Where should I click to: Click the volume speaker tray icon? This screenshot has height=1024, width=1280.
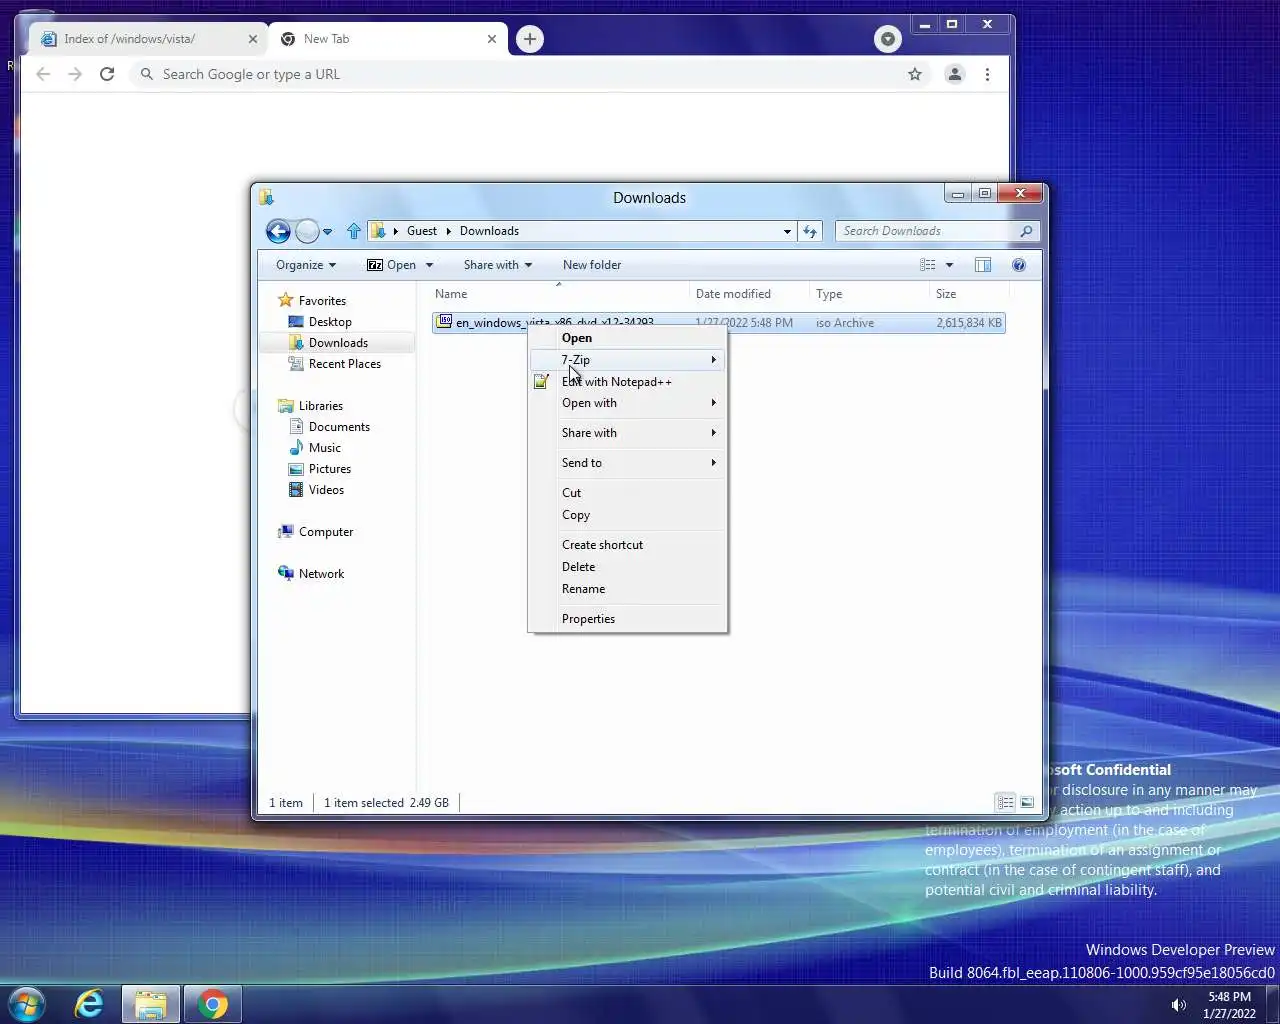pyautogui.click(x=1178, y=1005)
